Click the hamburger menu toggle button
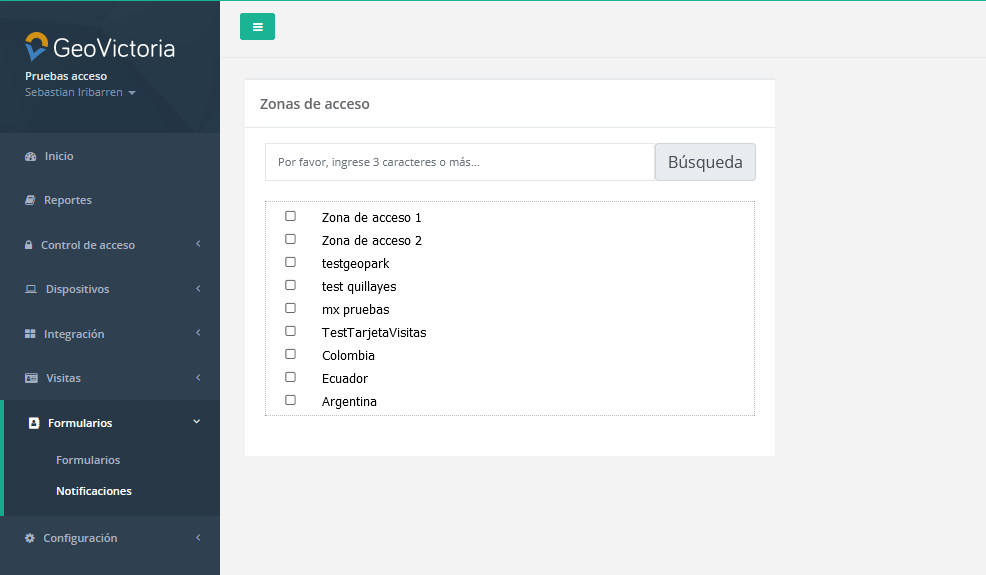The image size is (986, 575). click(257, 27)
